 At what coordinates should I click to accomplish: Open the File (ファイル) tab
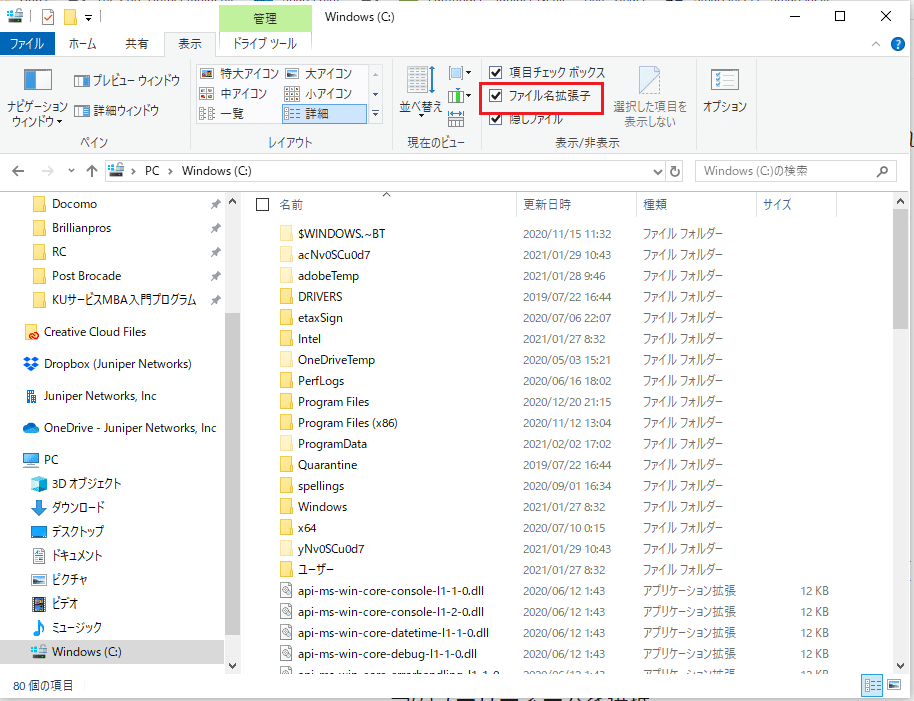coord(27,44)
